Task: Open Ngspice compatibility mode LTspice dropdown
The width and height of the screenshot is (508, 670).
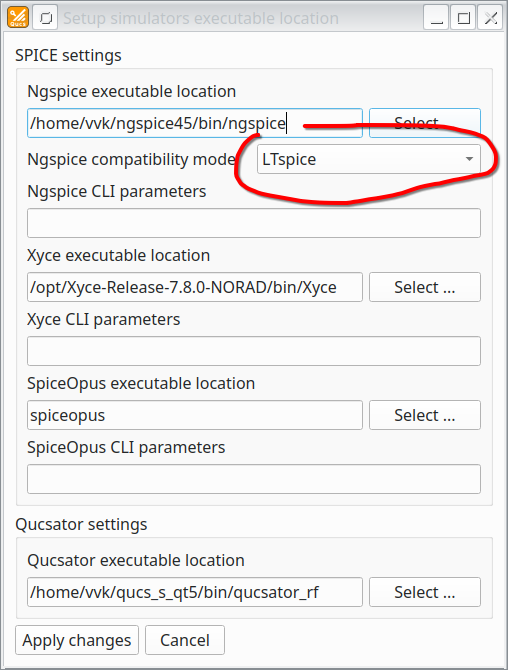Action: (x=369, y=159)
